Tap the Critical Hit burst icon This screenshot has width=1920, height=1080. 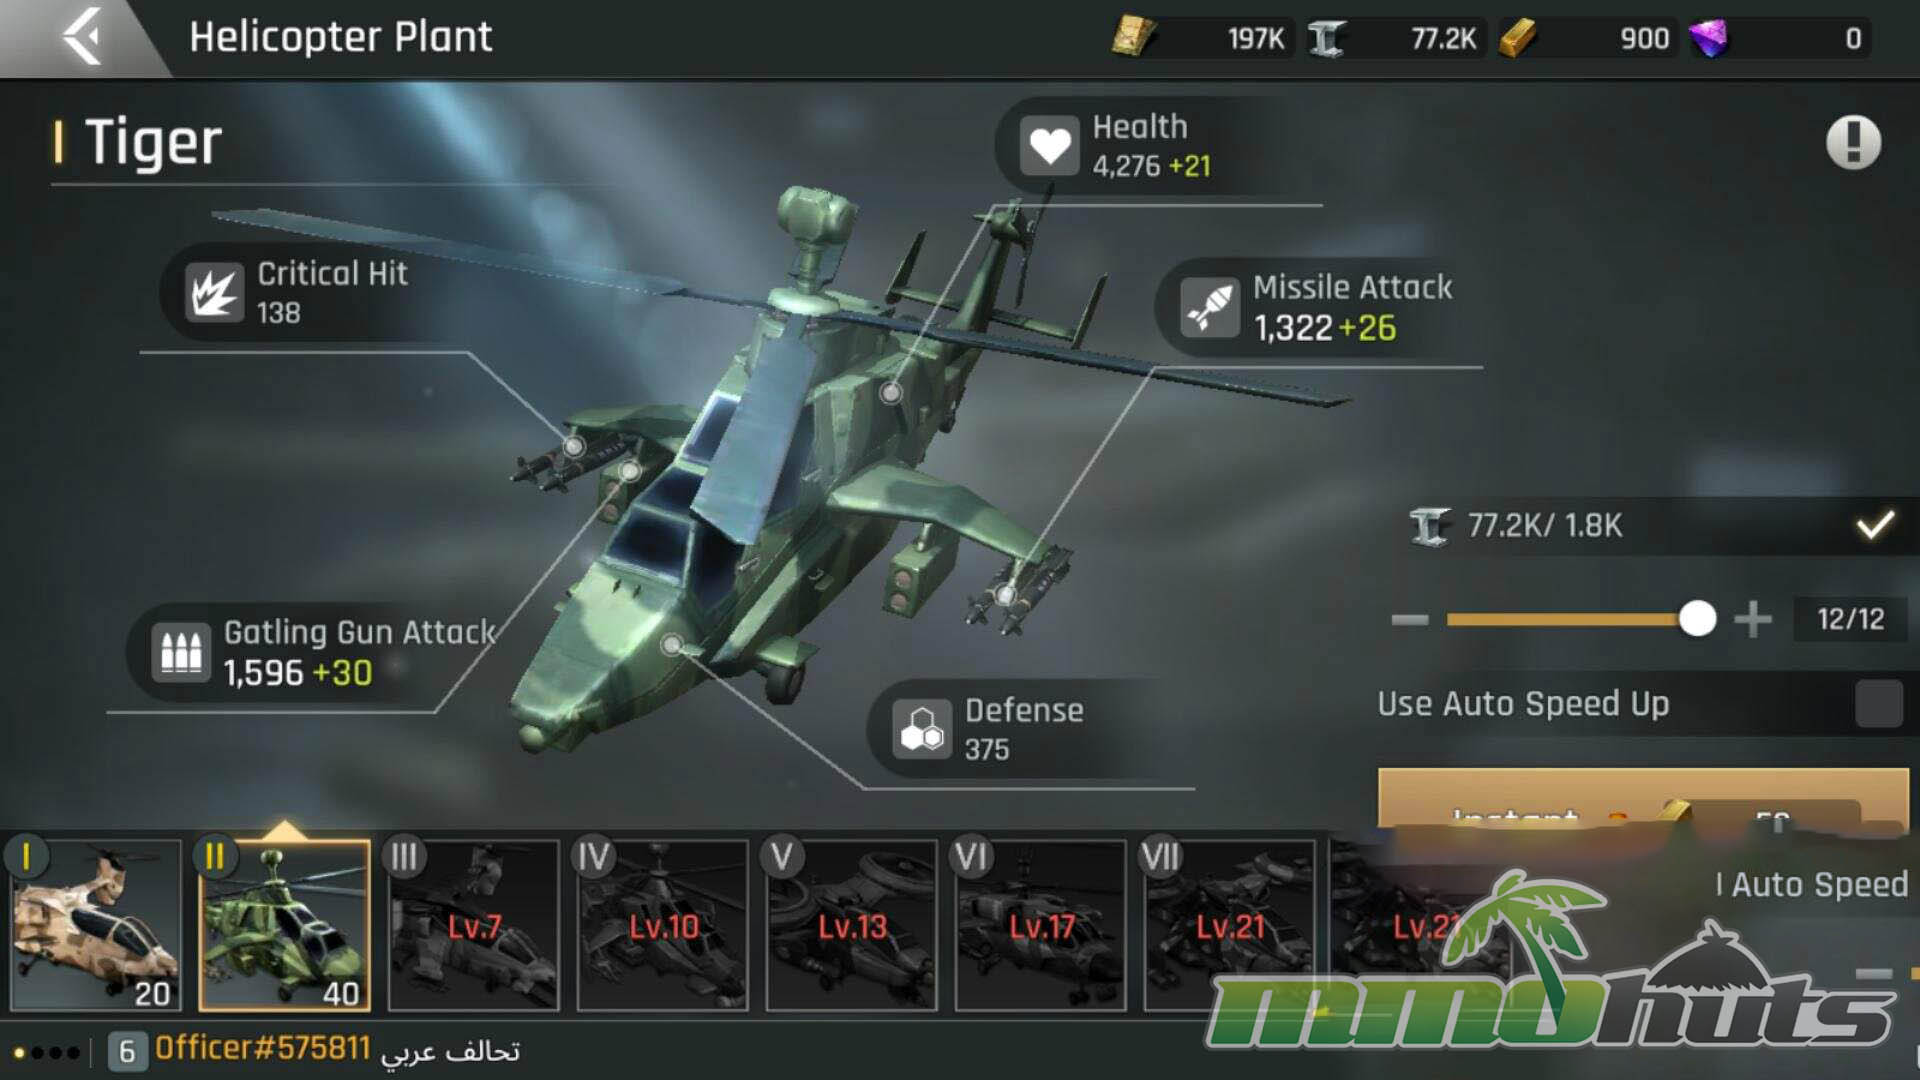coord(214,293)
